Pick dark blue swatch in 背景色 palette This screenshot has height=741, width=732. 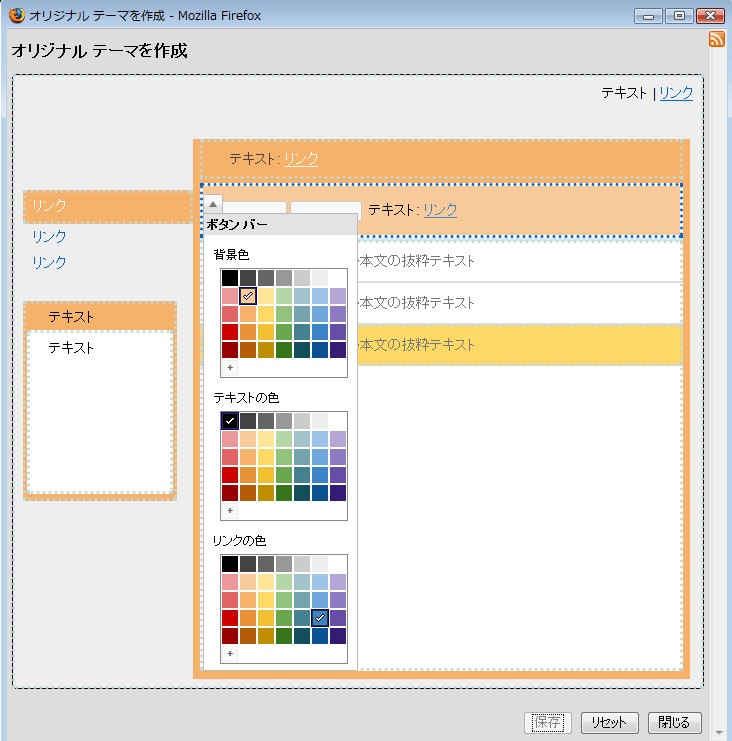[320, 350]
